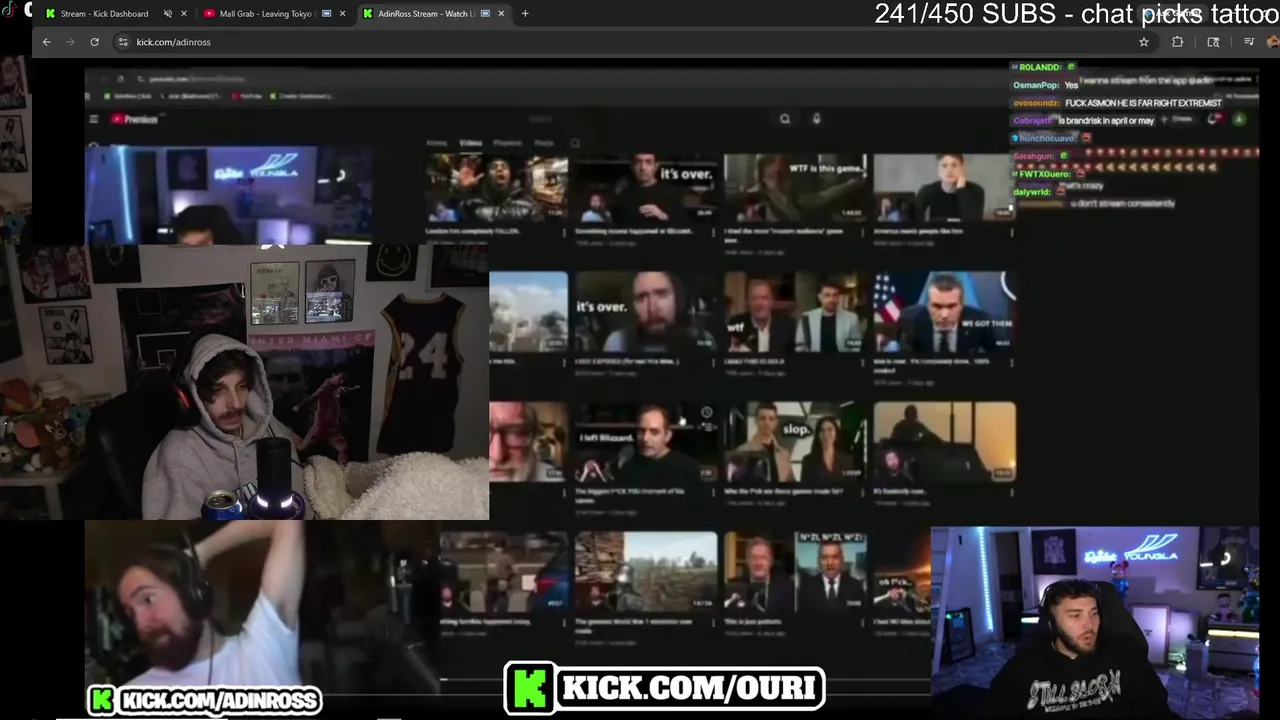Click the ROLANDD username in chat
Viewport: 1280px width, 720px height.
1039,67
